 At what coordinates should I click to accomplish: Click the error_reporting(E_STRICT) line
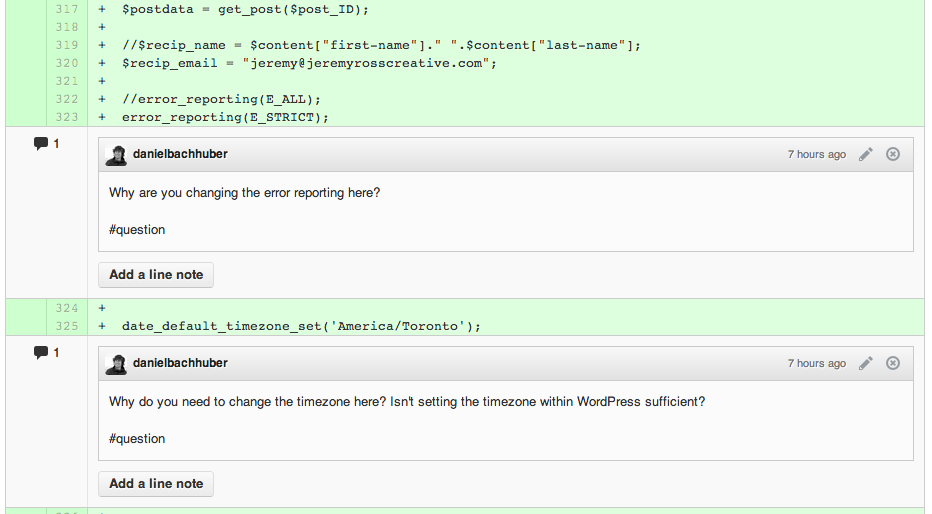225,117
